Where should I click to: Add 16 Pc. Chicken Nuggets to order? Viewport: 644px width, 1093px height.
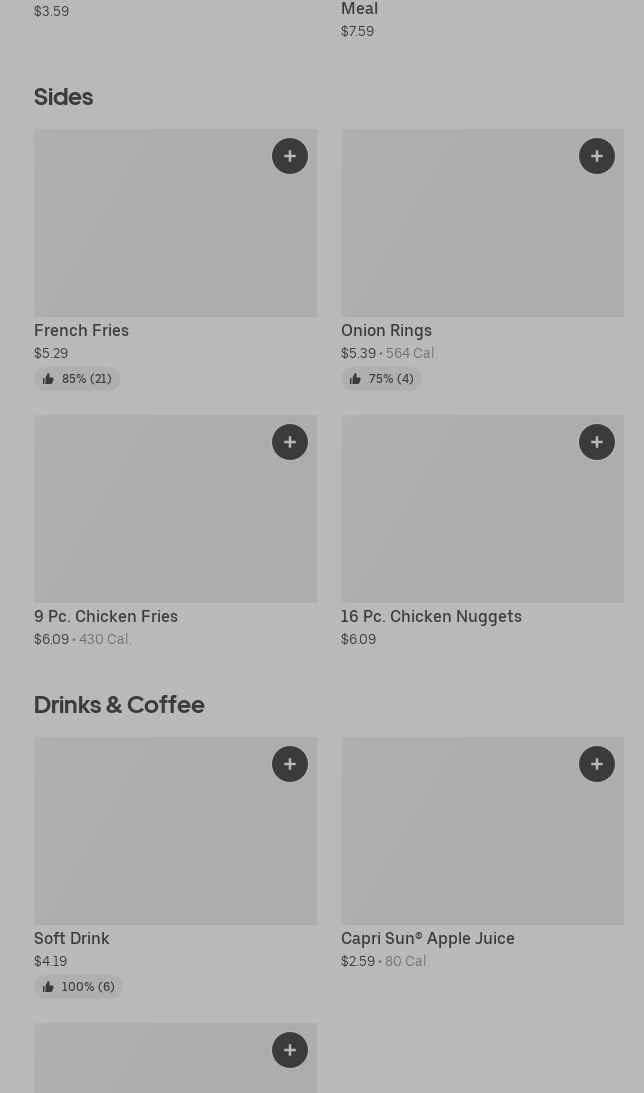(x=597, y=442)
